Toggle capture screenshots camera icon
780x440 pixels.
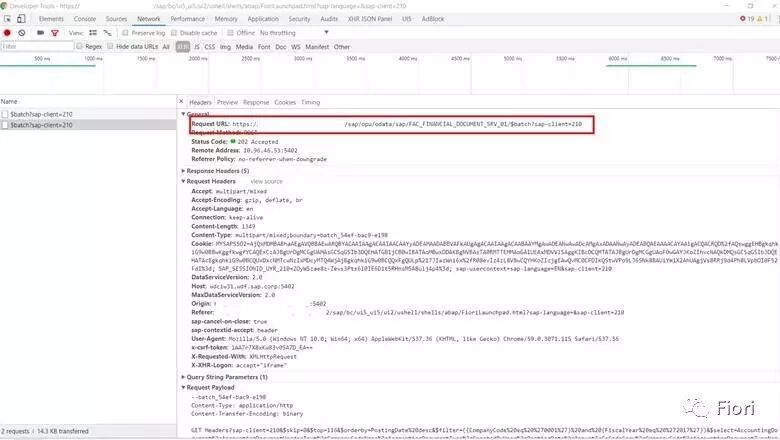[x=40, y=33]
